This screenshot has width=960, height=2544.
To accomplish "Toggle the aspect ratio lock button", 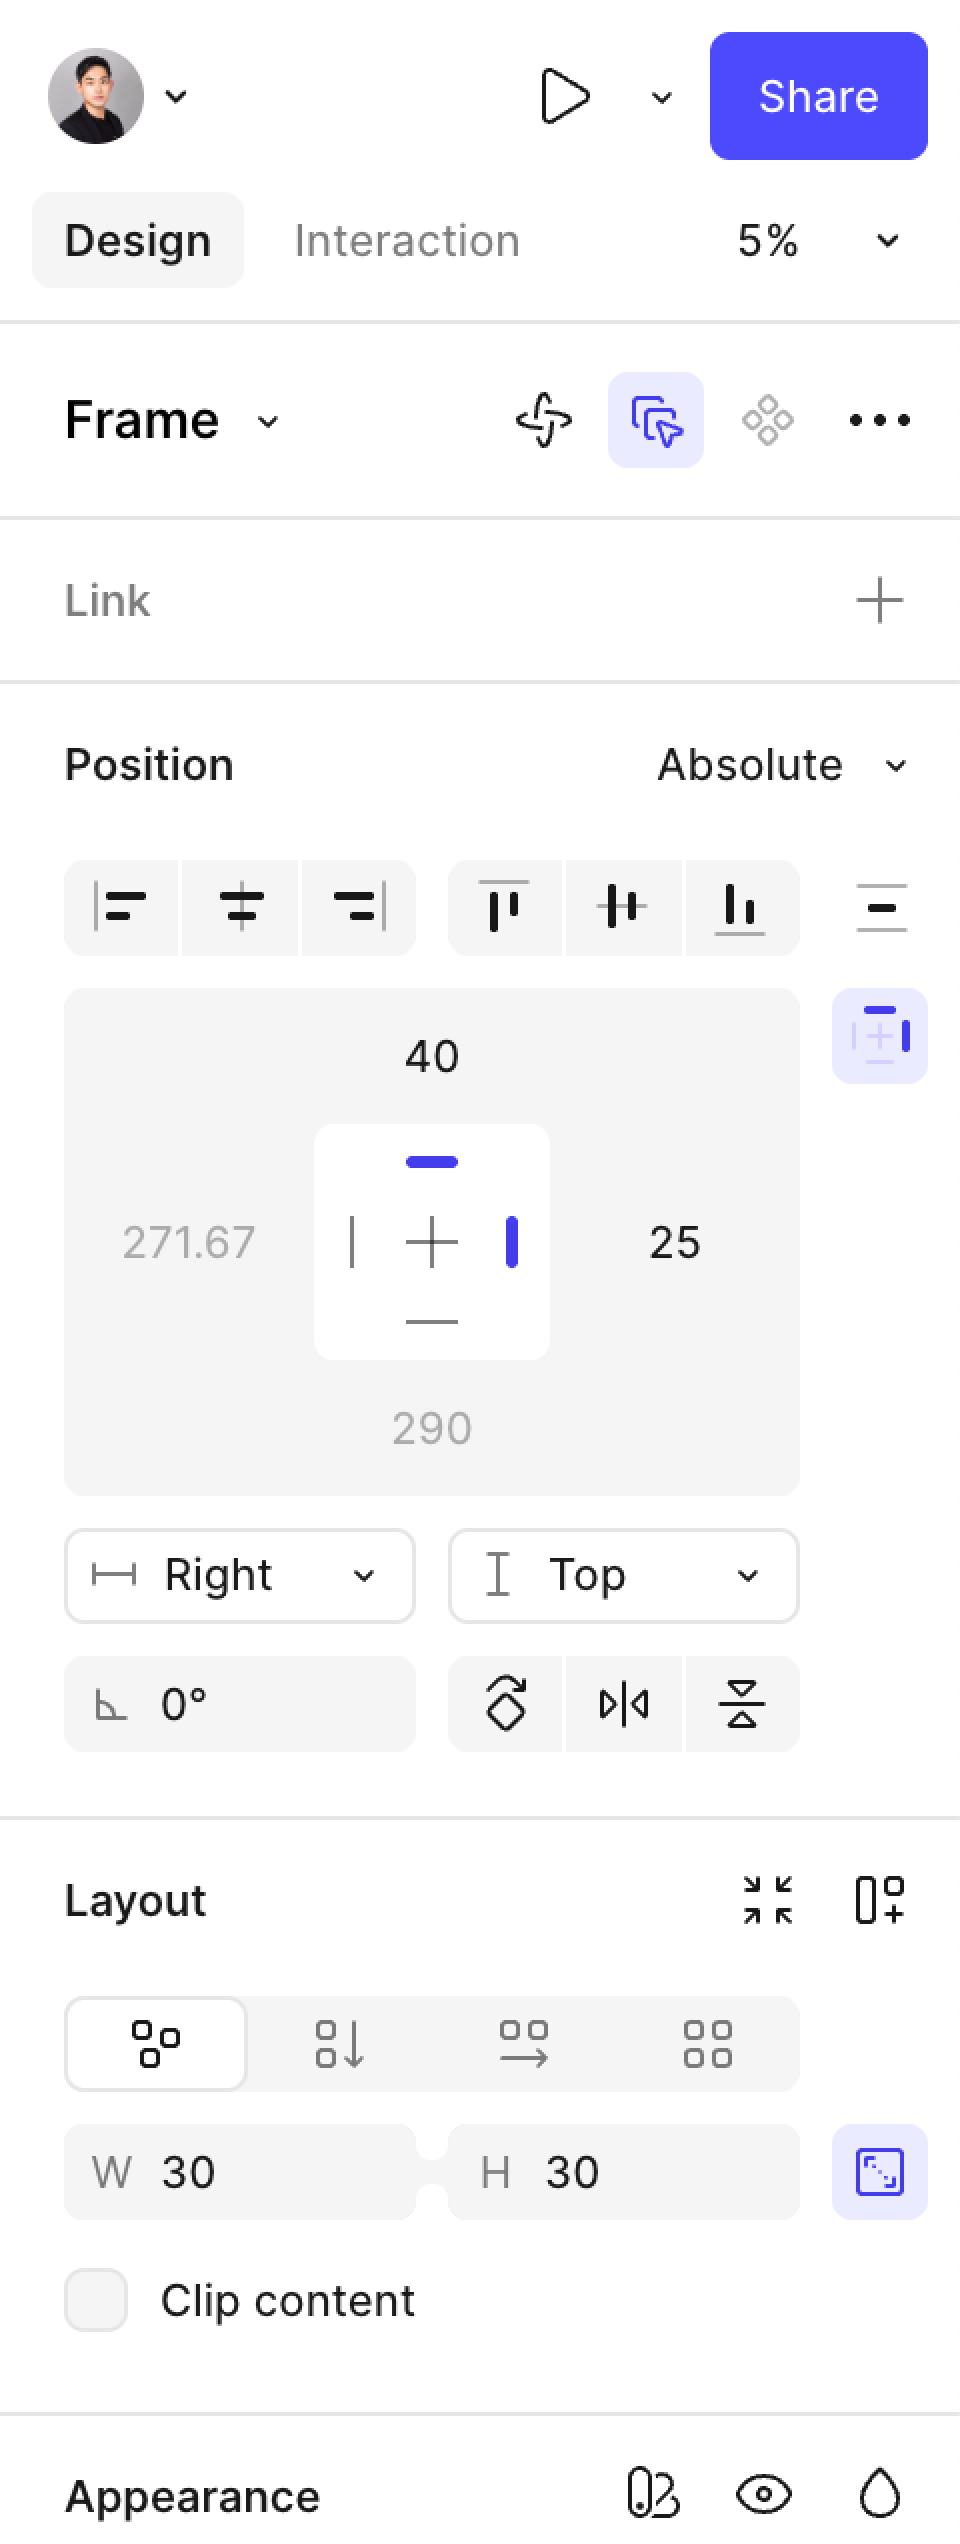I will pos(879,2172).
